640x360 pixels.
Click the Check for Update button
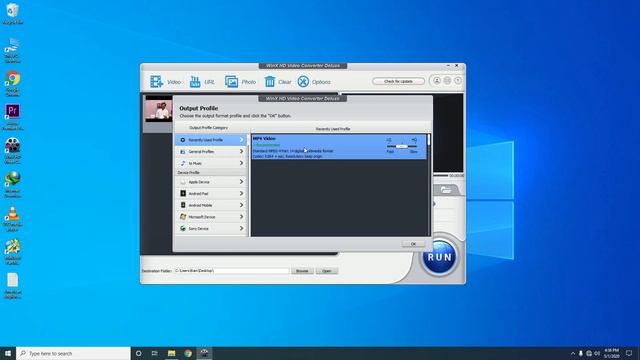(398, 81)
